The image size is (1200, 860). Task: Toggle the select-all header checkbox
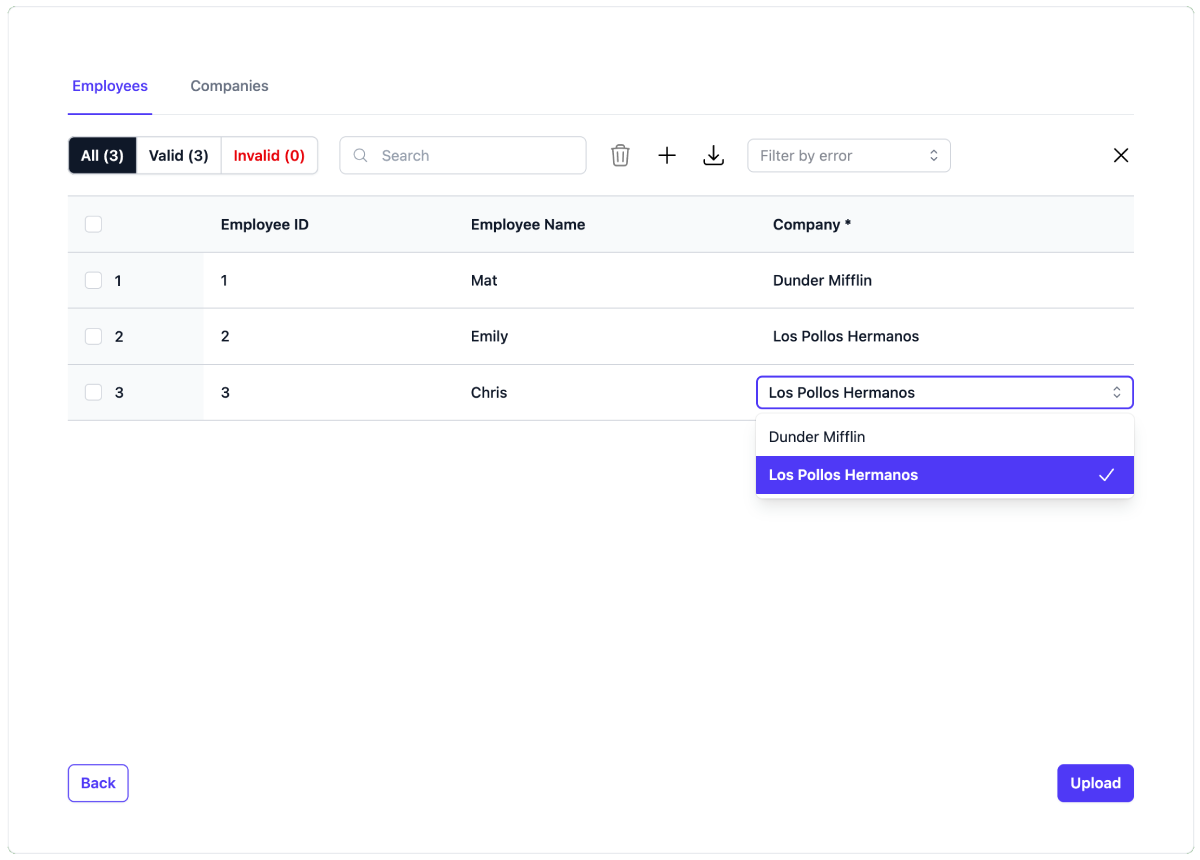[93, 224]
